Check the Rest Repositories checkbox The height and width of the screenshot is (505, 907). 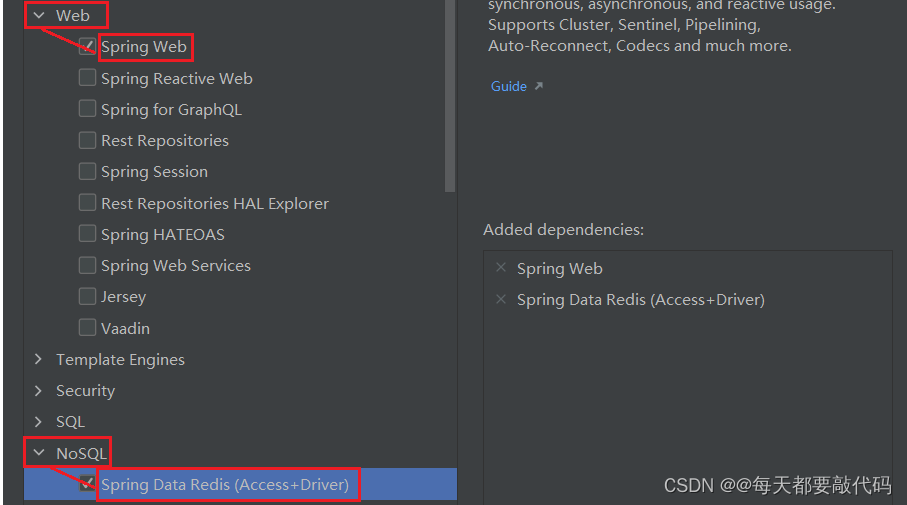87,140
